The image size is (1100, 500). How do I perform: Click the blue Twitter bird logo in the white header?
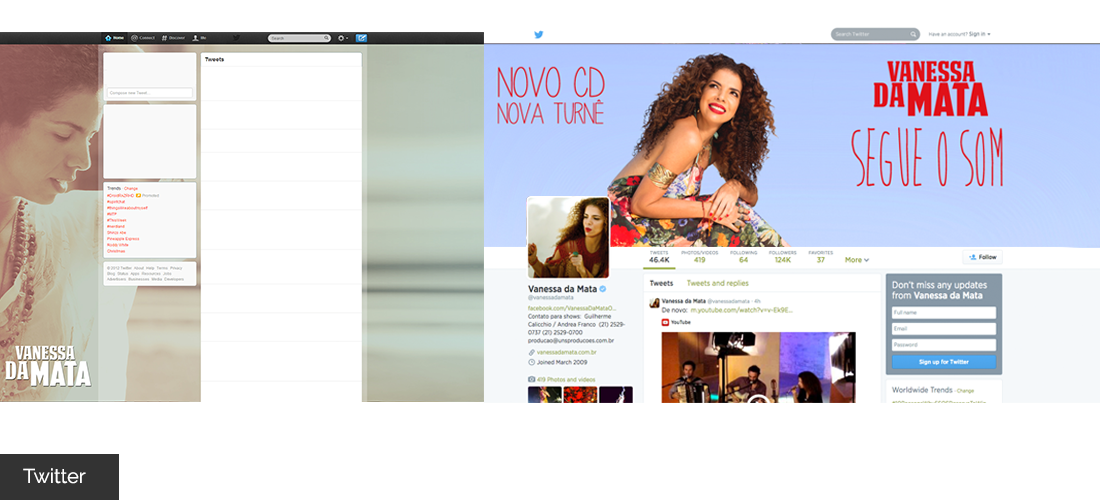[x=539, y=34]
